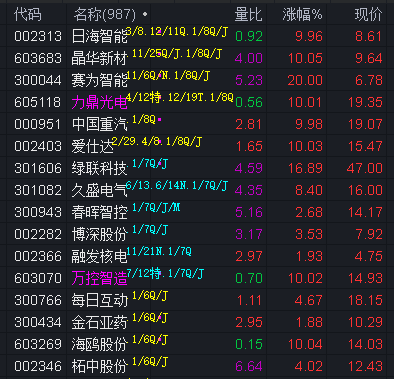Select stock code 002403
This screenshot has height=379, width=394.
(38, 146)
